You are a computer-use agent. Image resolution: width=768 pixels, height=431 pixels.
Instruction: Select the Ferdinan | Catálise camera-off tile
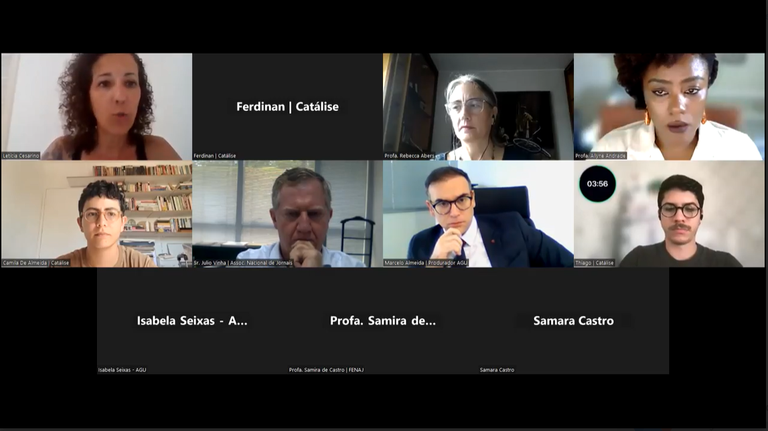coord(287,106)
